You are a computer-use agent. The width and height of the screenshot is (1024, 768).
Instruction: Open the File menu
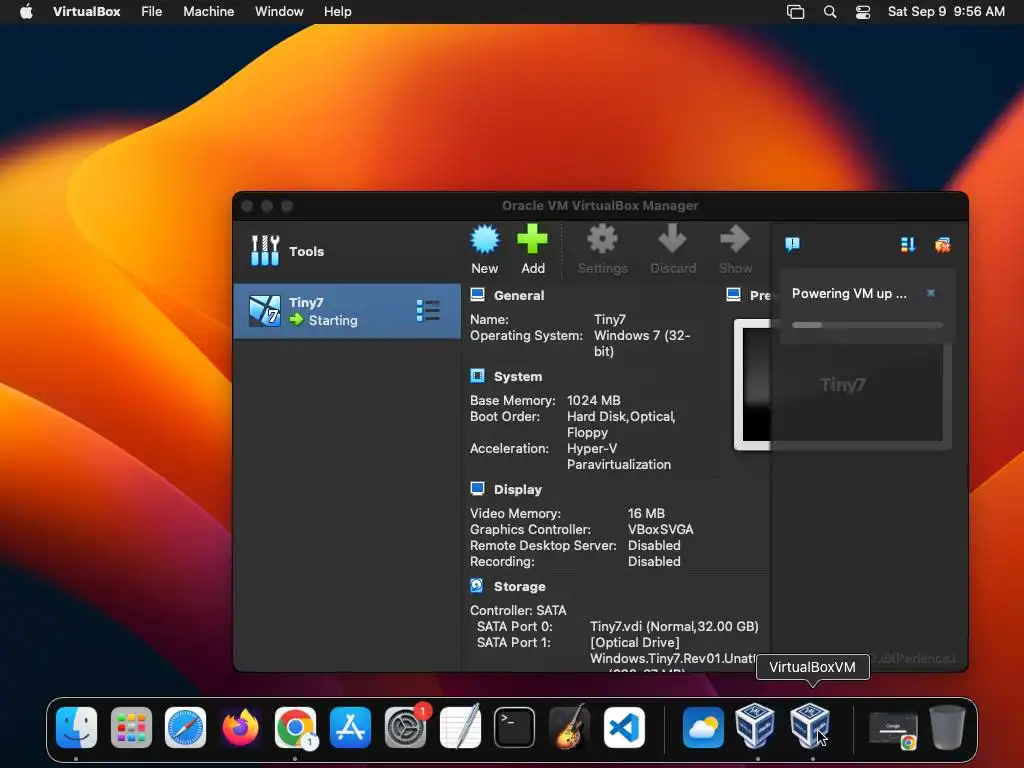[x=152, y=12]
